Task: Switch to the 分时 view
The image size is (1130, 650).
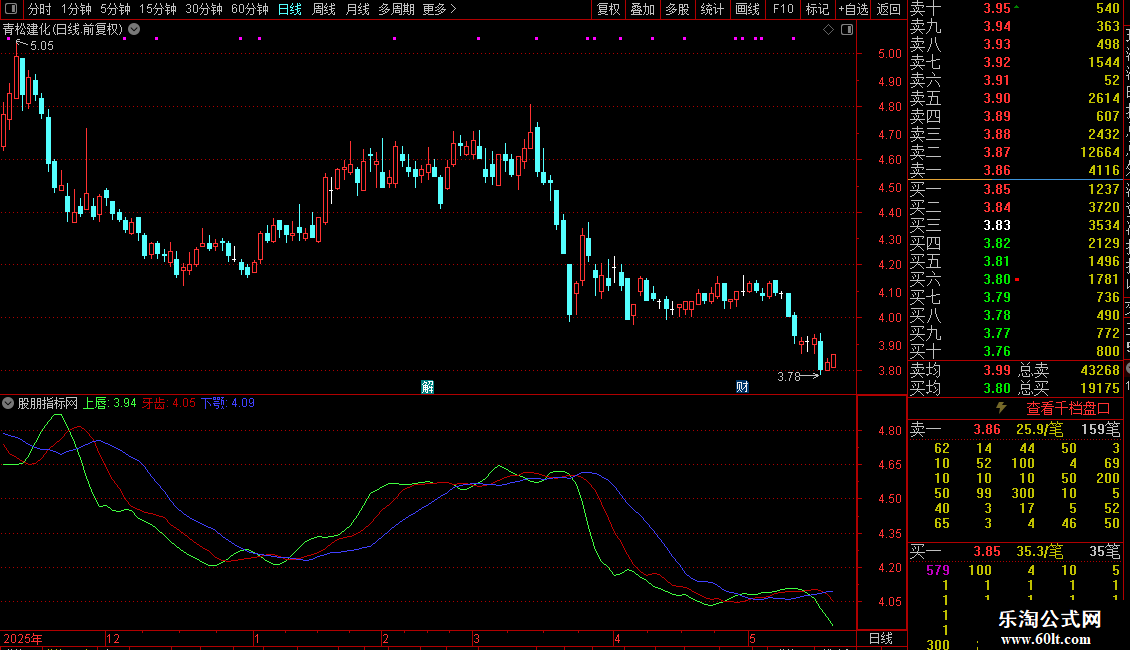Action: [x=40, y=9]
